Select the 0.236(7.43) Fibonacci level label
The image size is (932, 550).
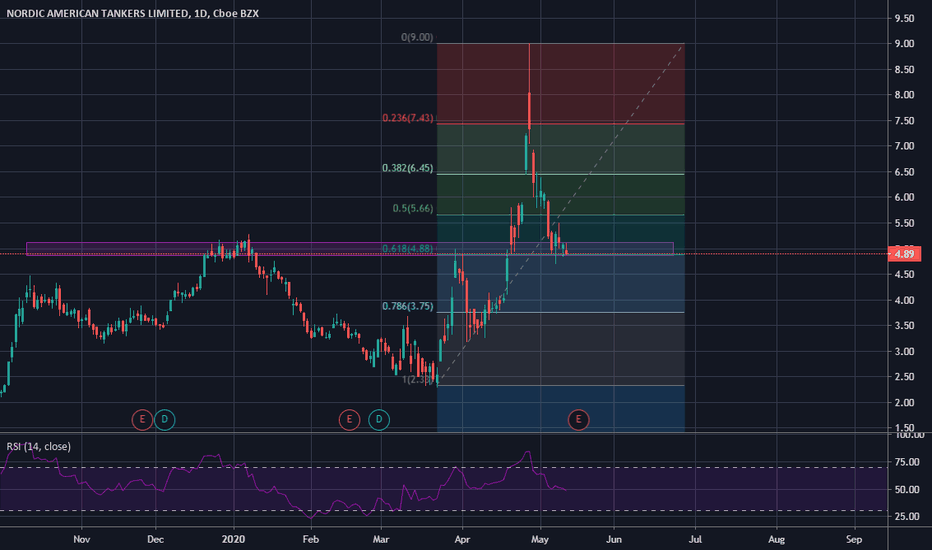(408, 118)
